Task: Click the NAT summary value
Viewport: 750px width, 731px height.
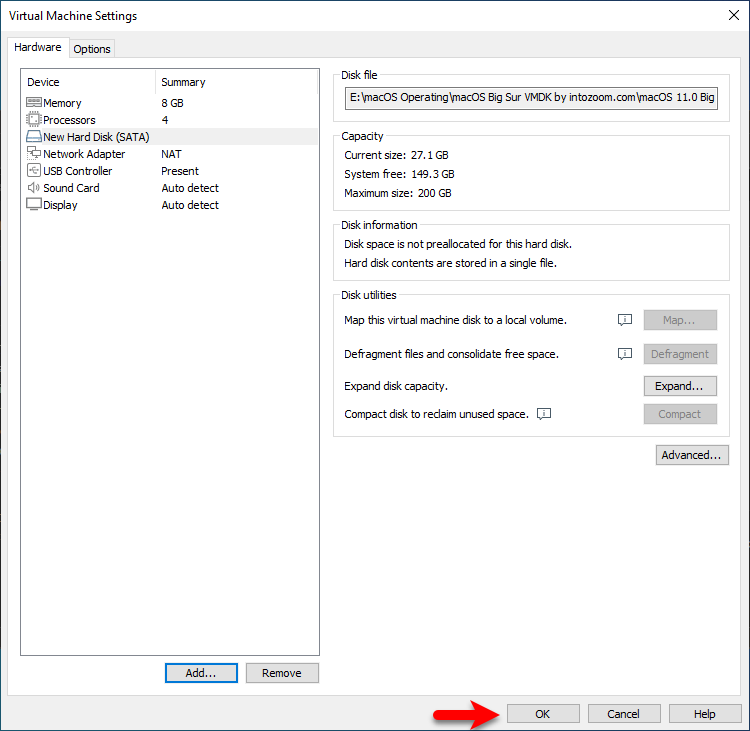Action: 171,154
